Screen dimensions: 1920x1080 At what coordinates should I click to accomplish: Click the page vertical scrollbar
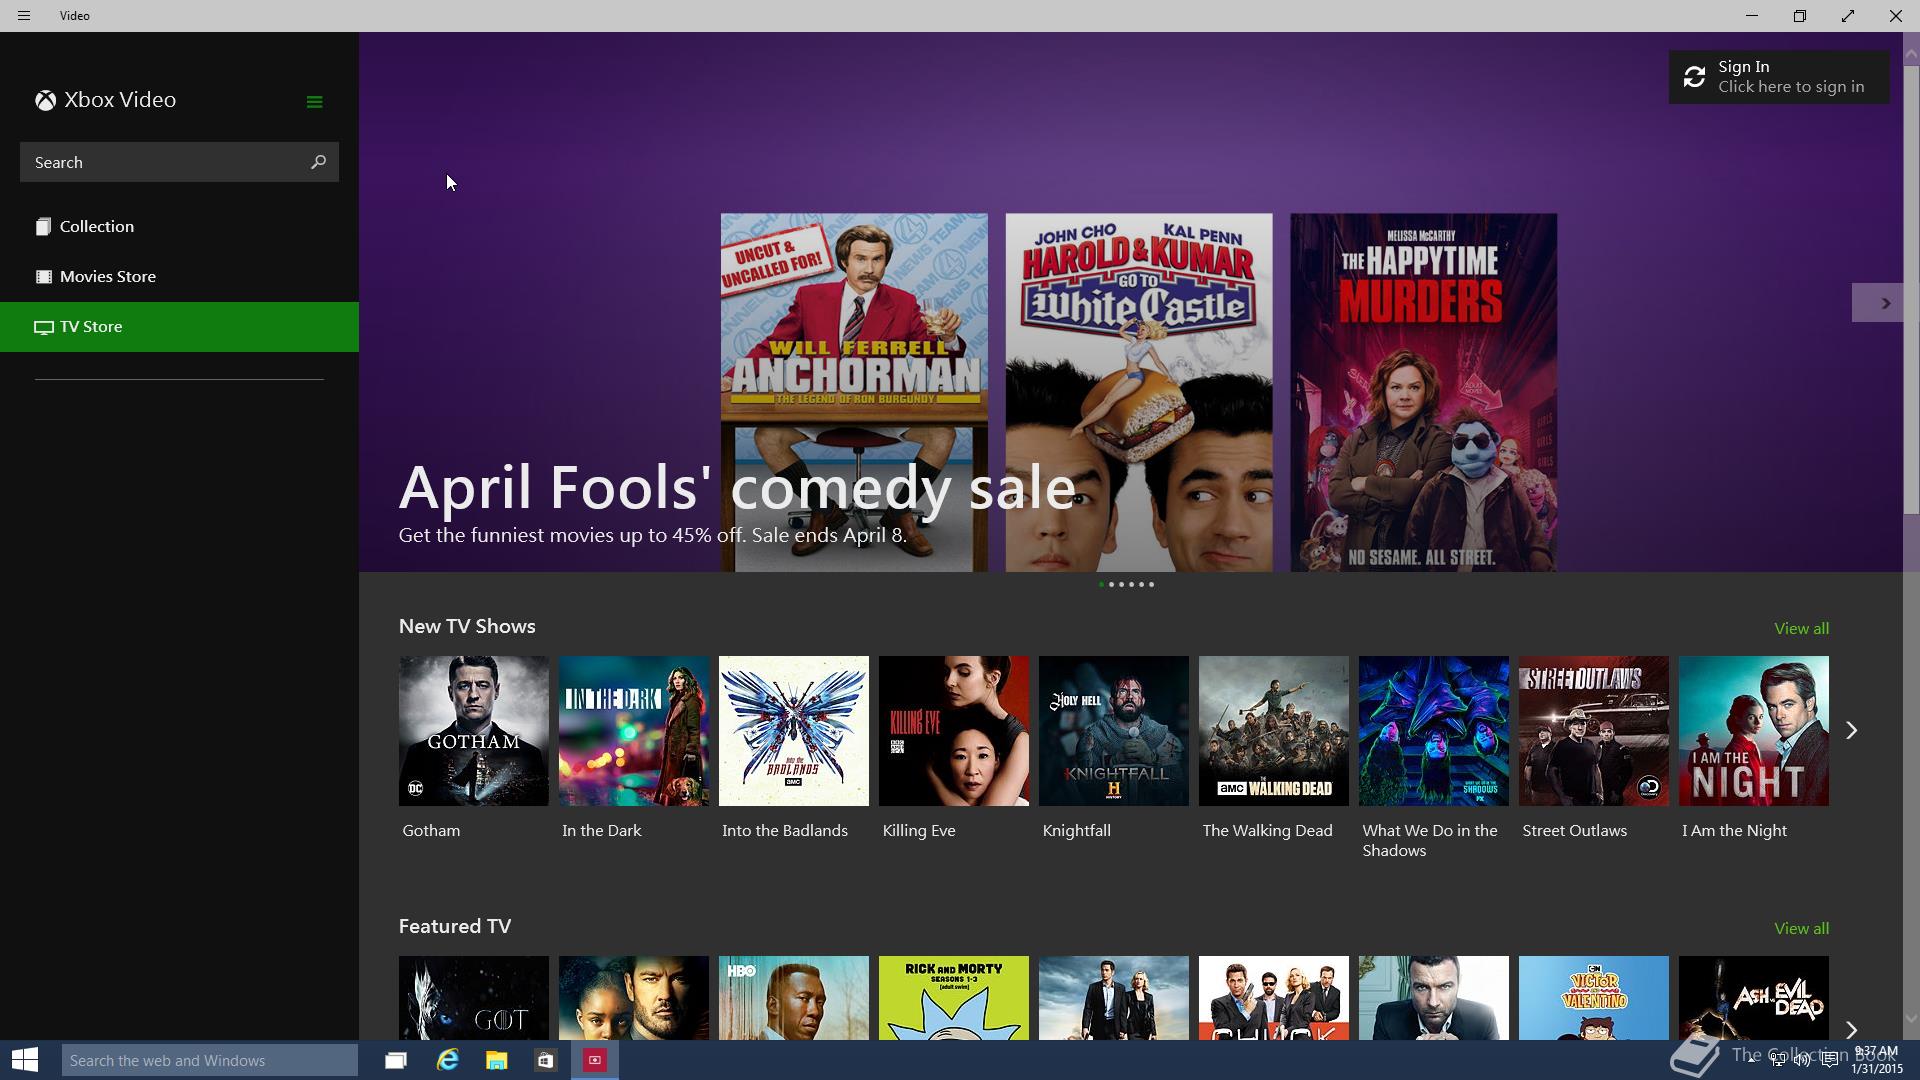tap(1911, 290)
